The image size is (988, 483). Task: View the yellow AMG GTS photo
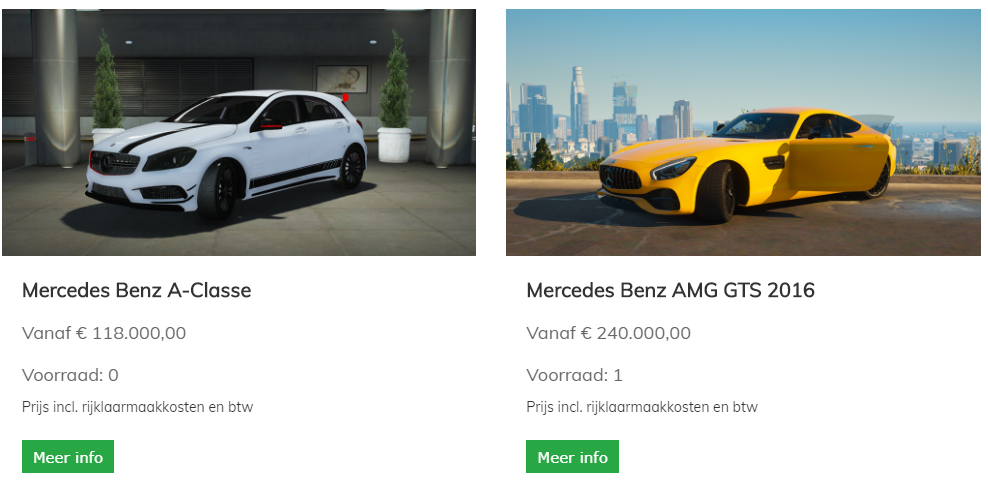click(743, 132)
